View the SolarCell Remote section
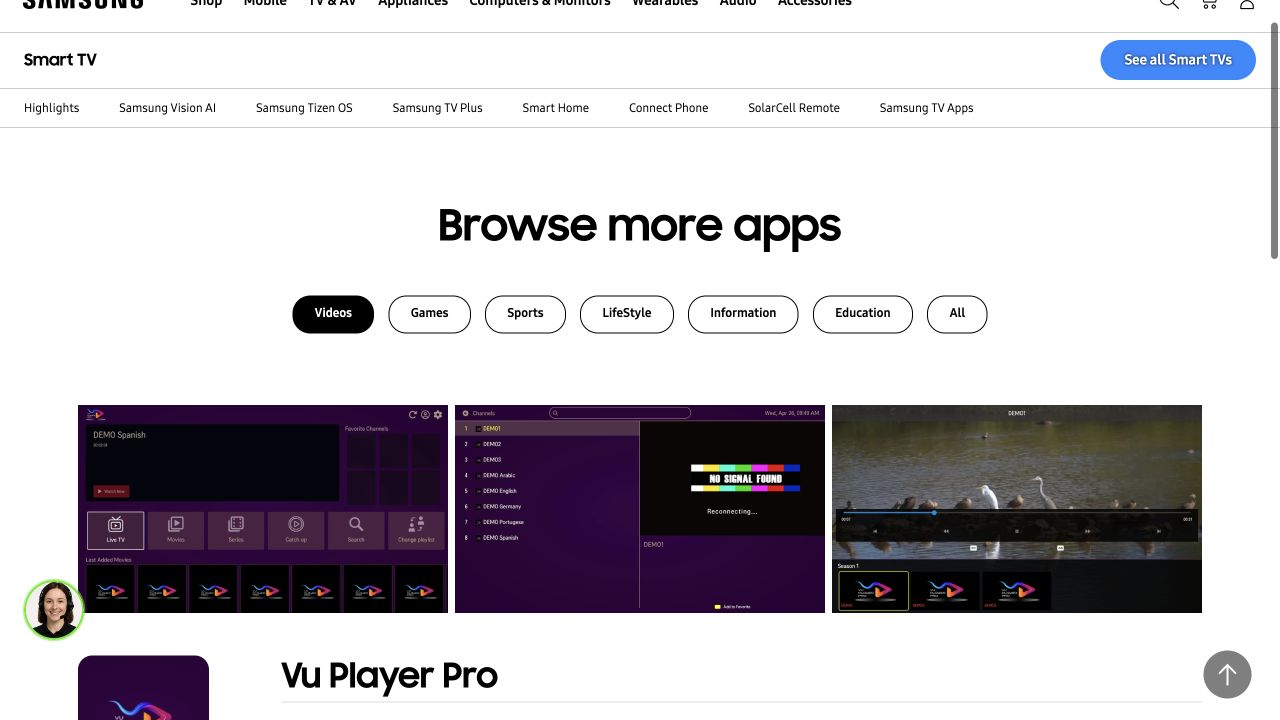The image size is (1280, 720). click(x=794, y=108)
